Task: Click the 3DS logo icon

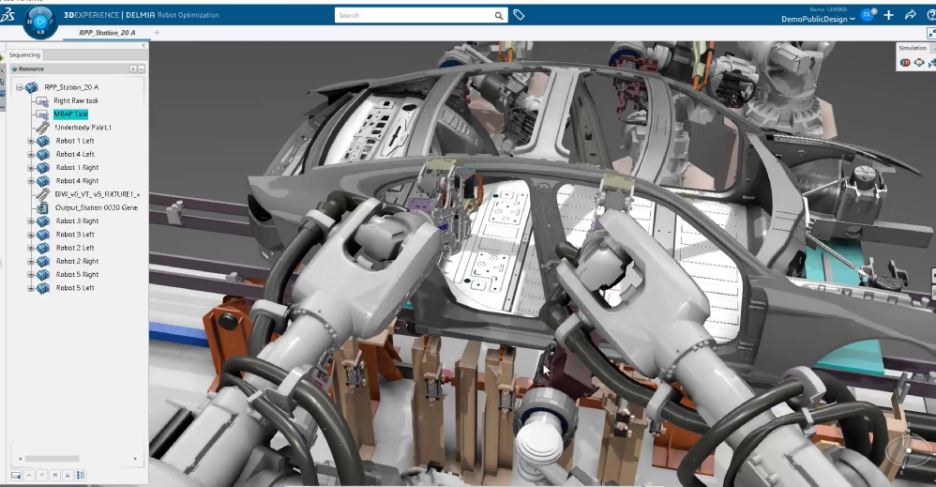Action: tap(7, 16)
